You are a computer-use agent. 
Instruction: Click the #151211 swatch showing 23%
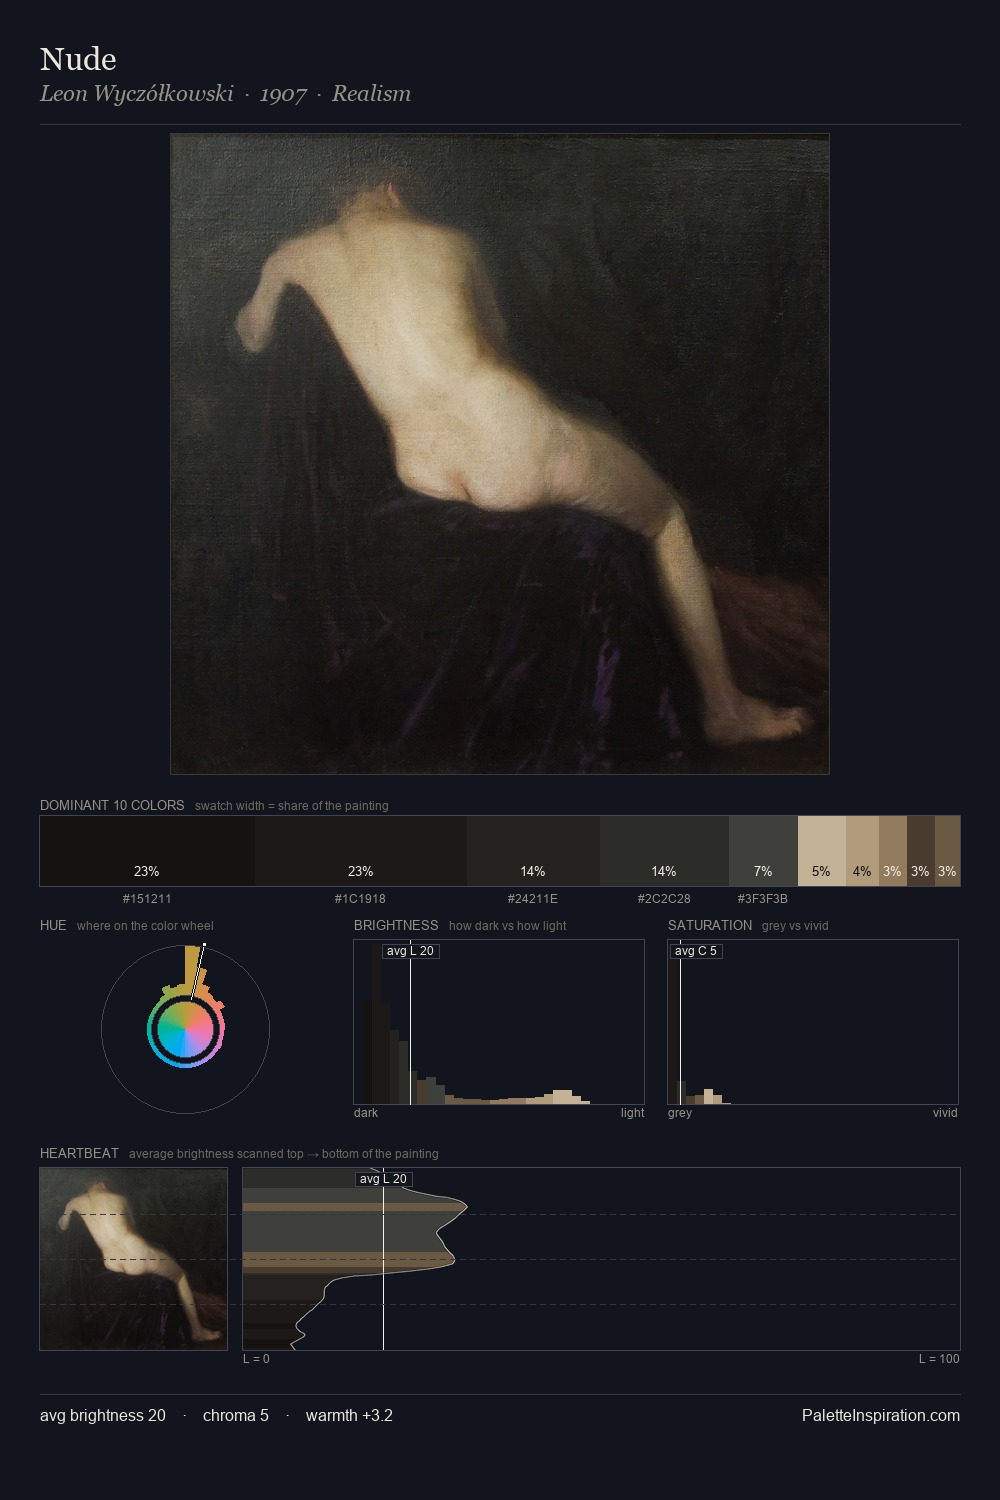pyautogui.click(x=147, y=851)
